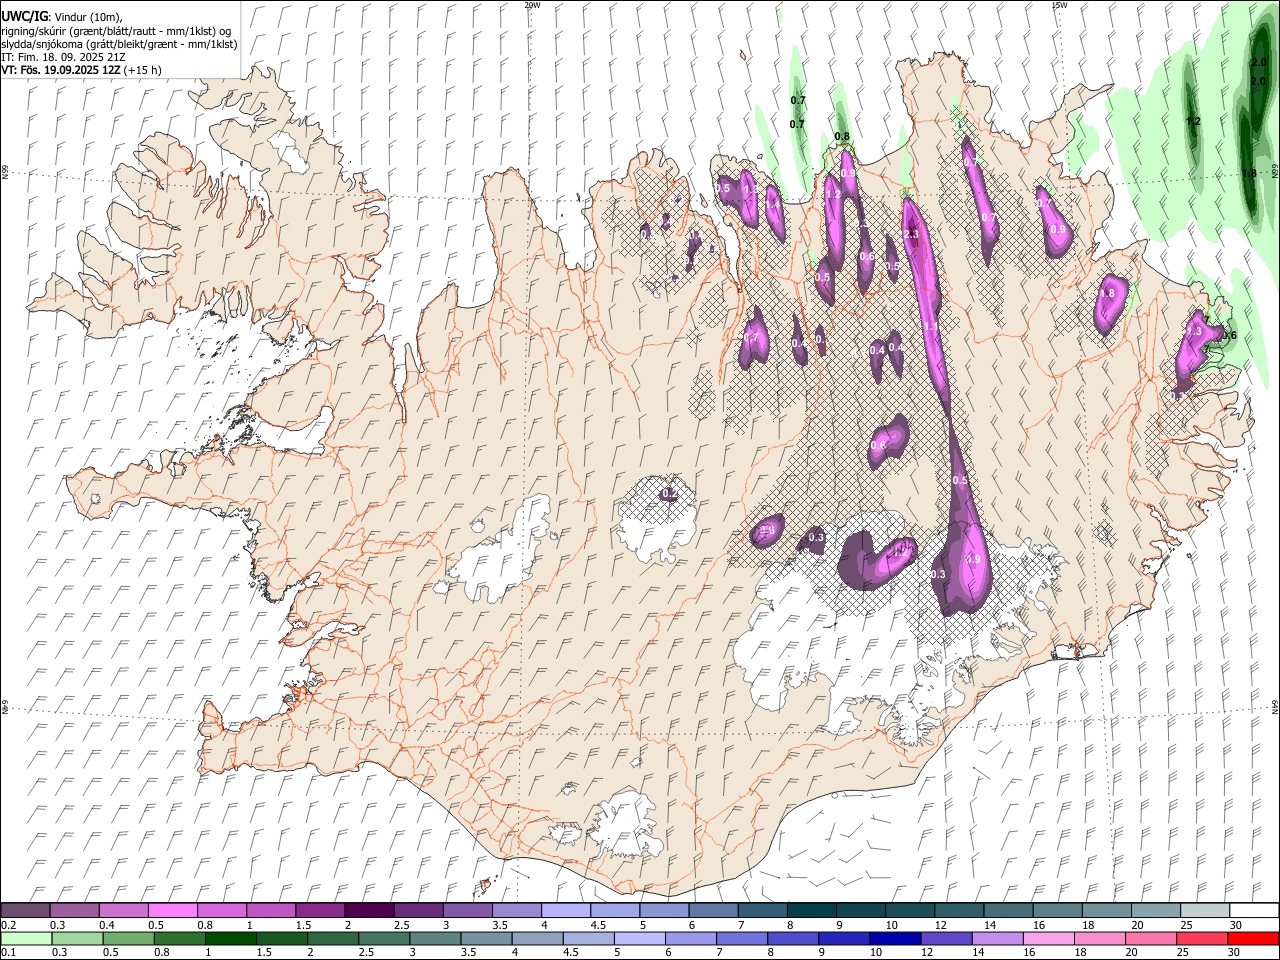This screenshot has height=960, width=1280.
Task: Pick the grey-teal 3 swatch in bottom legend row
Action: click(434, 938)
